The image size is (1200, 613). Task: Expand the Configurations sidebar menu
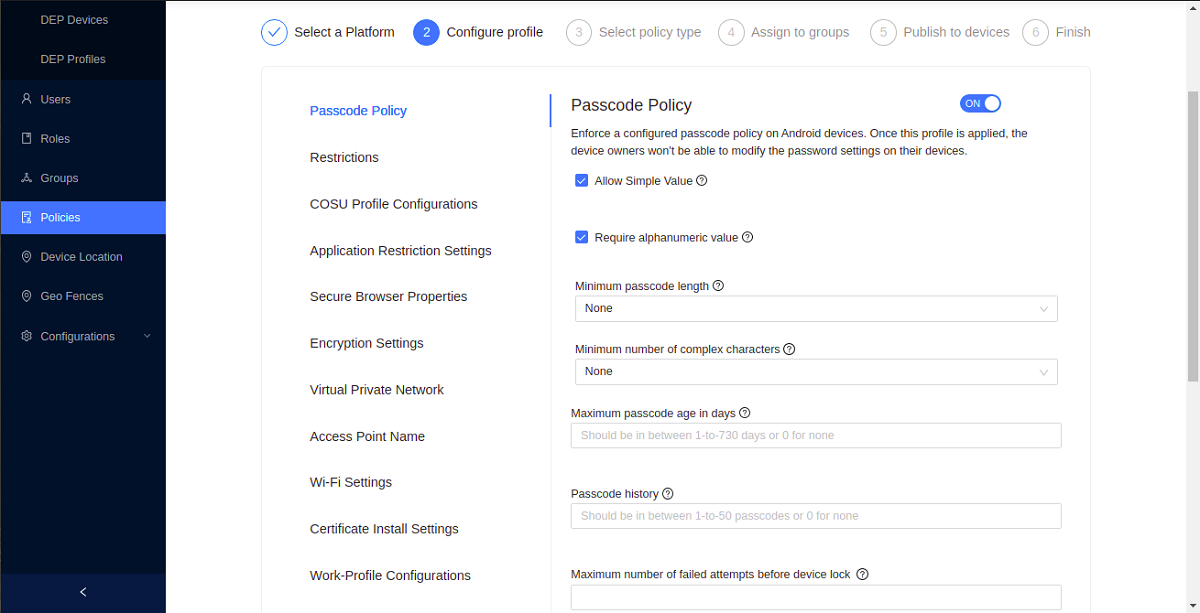click(x=147, y=336)
